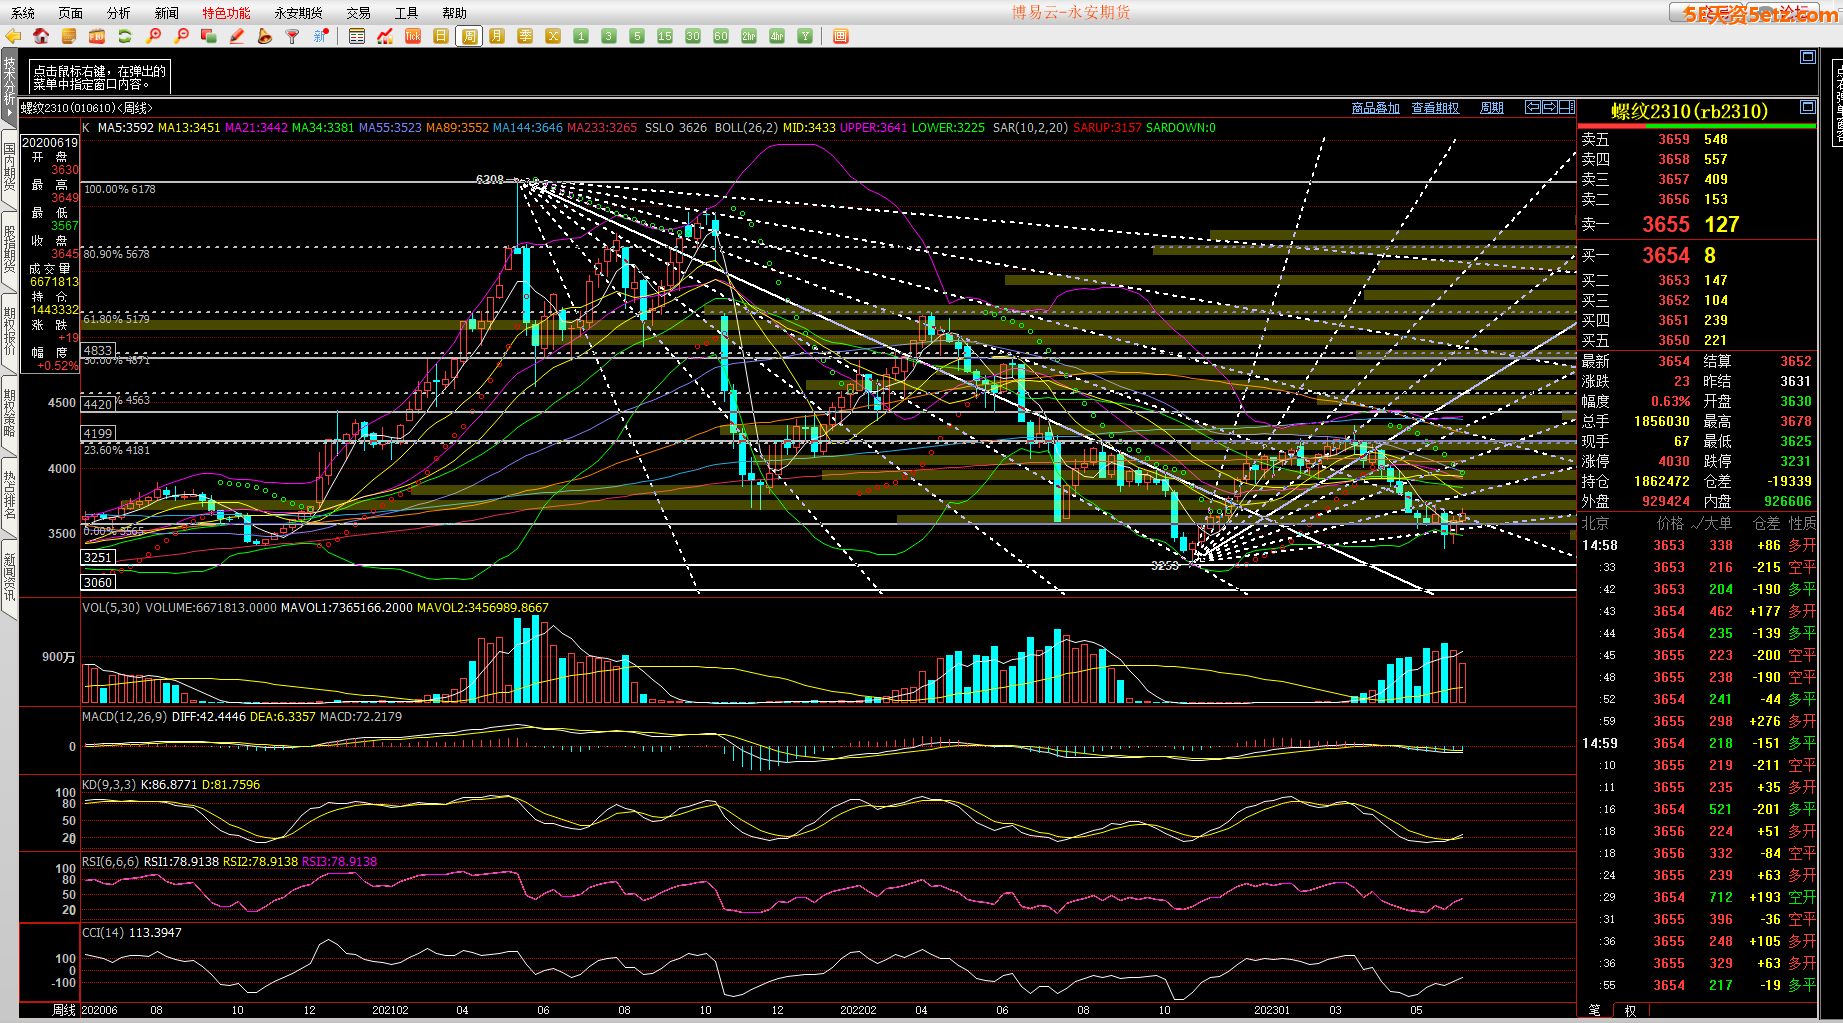The width and height of the screenshot is (1843, 1023).
Task: Click the alert bell toolbar icon
Action: [x=264, y=36]
